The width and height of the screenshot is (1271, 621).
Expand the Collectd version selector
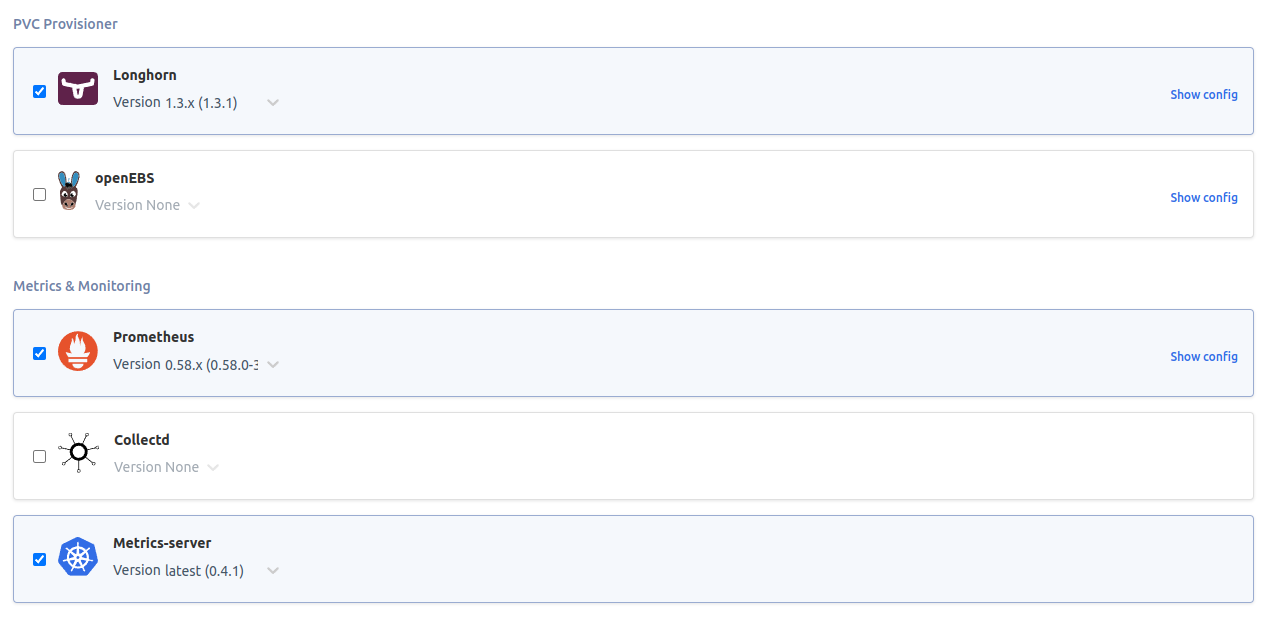pyautogui.click(x=212, y=467)
